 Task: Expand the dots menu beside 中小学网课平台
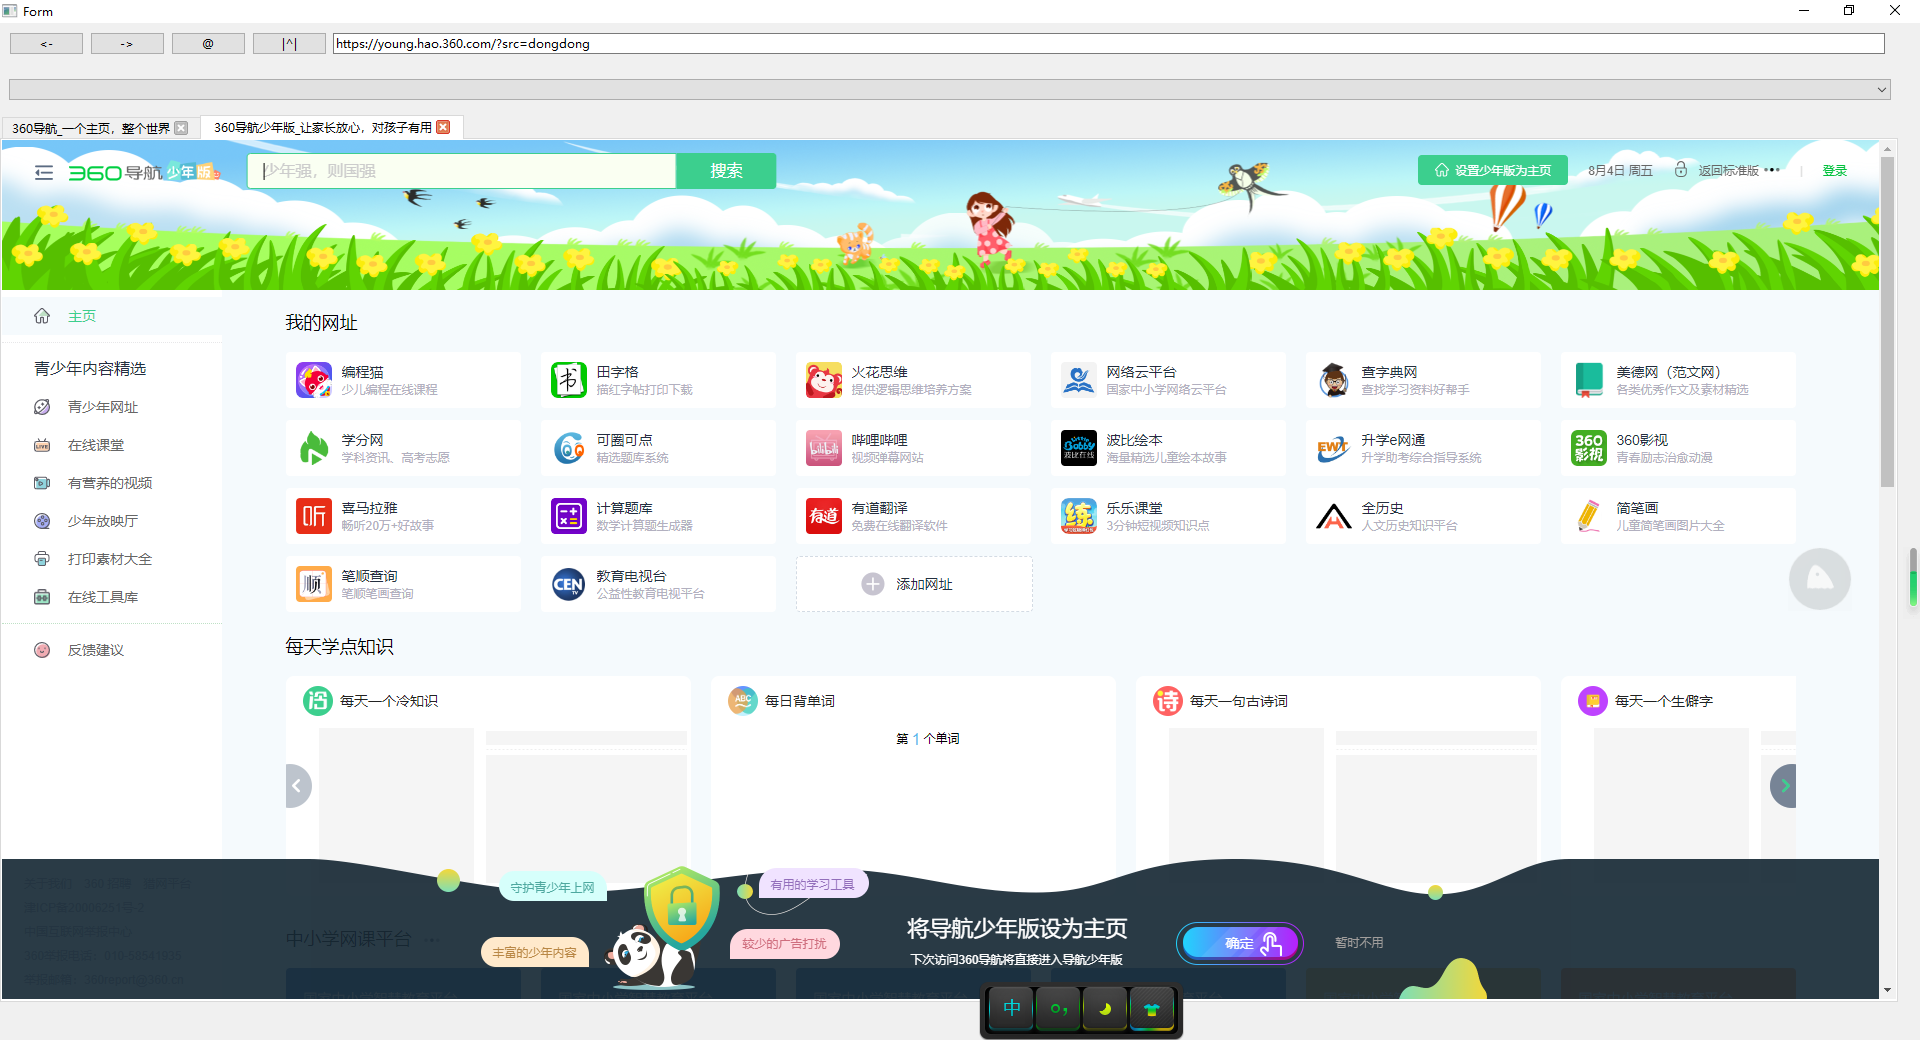tap(432, 939)
